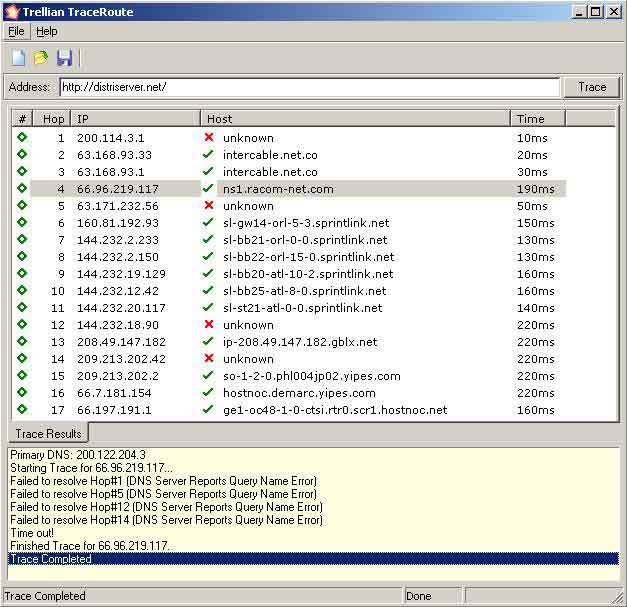Select highlighted 'Trace Completed' log line
This screenshot has width=627, height=607.
tap(313, 559)
